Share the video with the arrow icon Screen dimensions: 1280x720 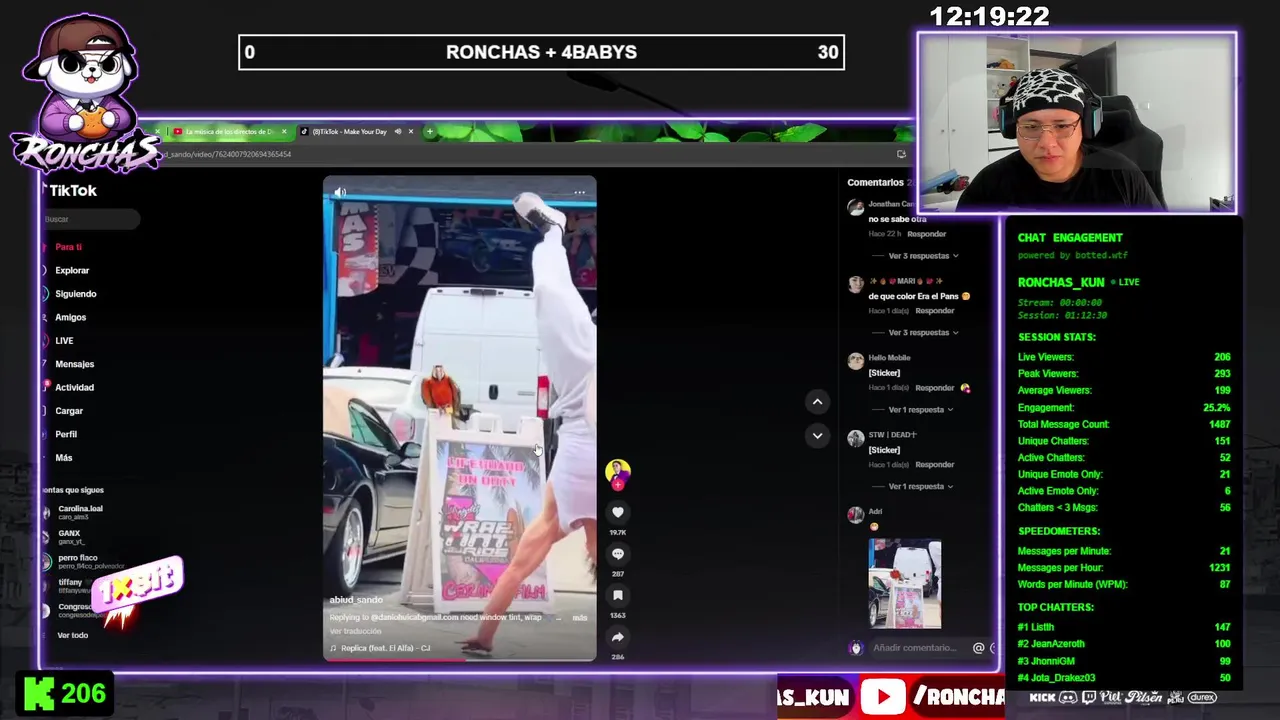click(617, 637)
